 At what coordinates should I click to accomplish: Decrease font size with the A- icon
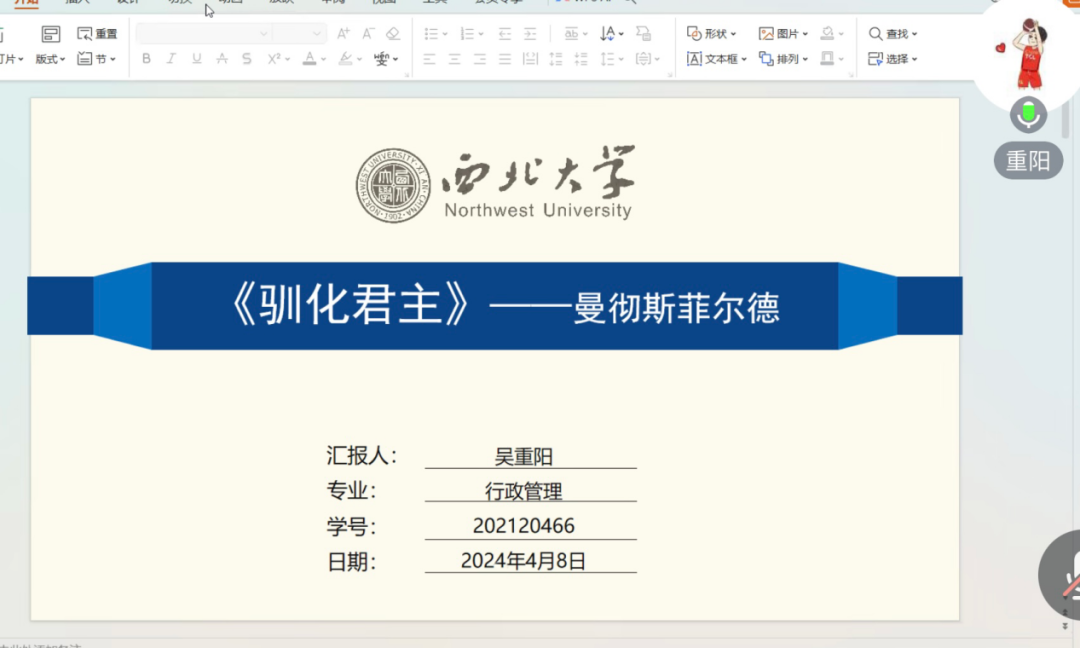(x=368, y=34)
